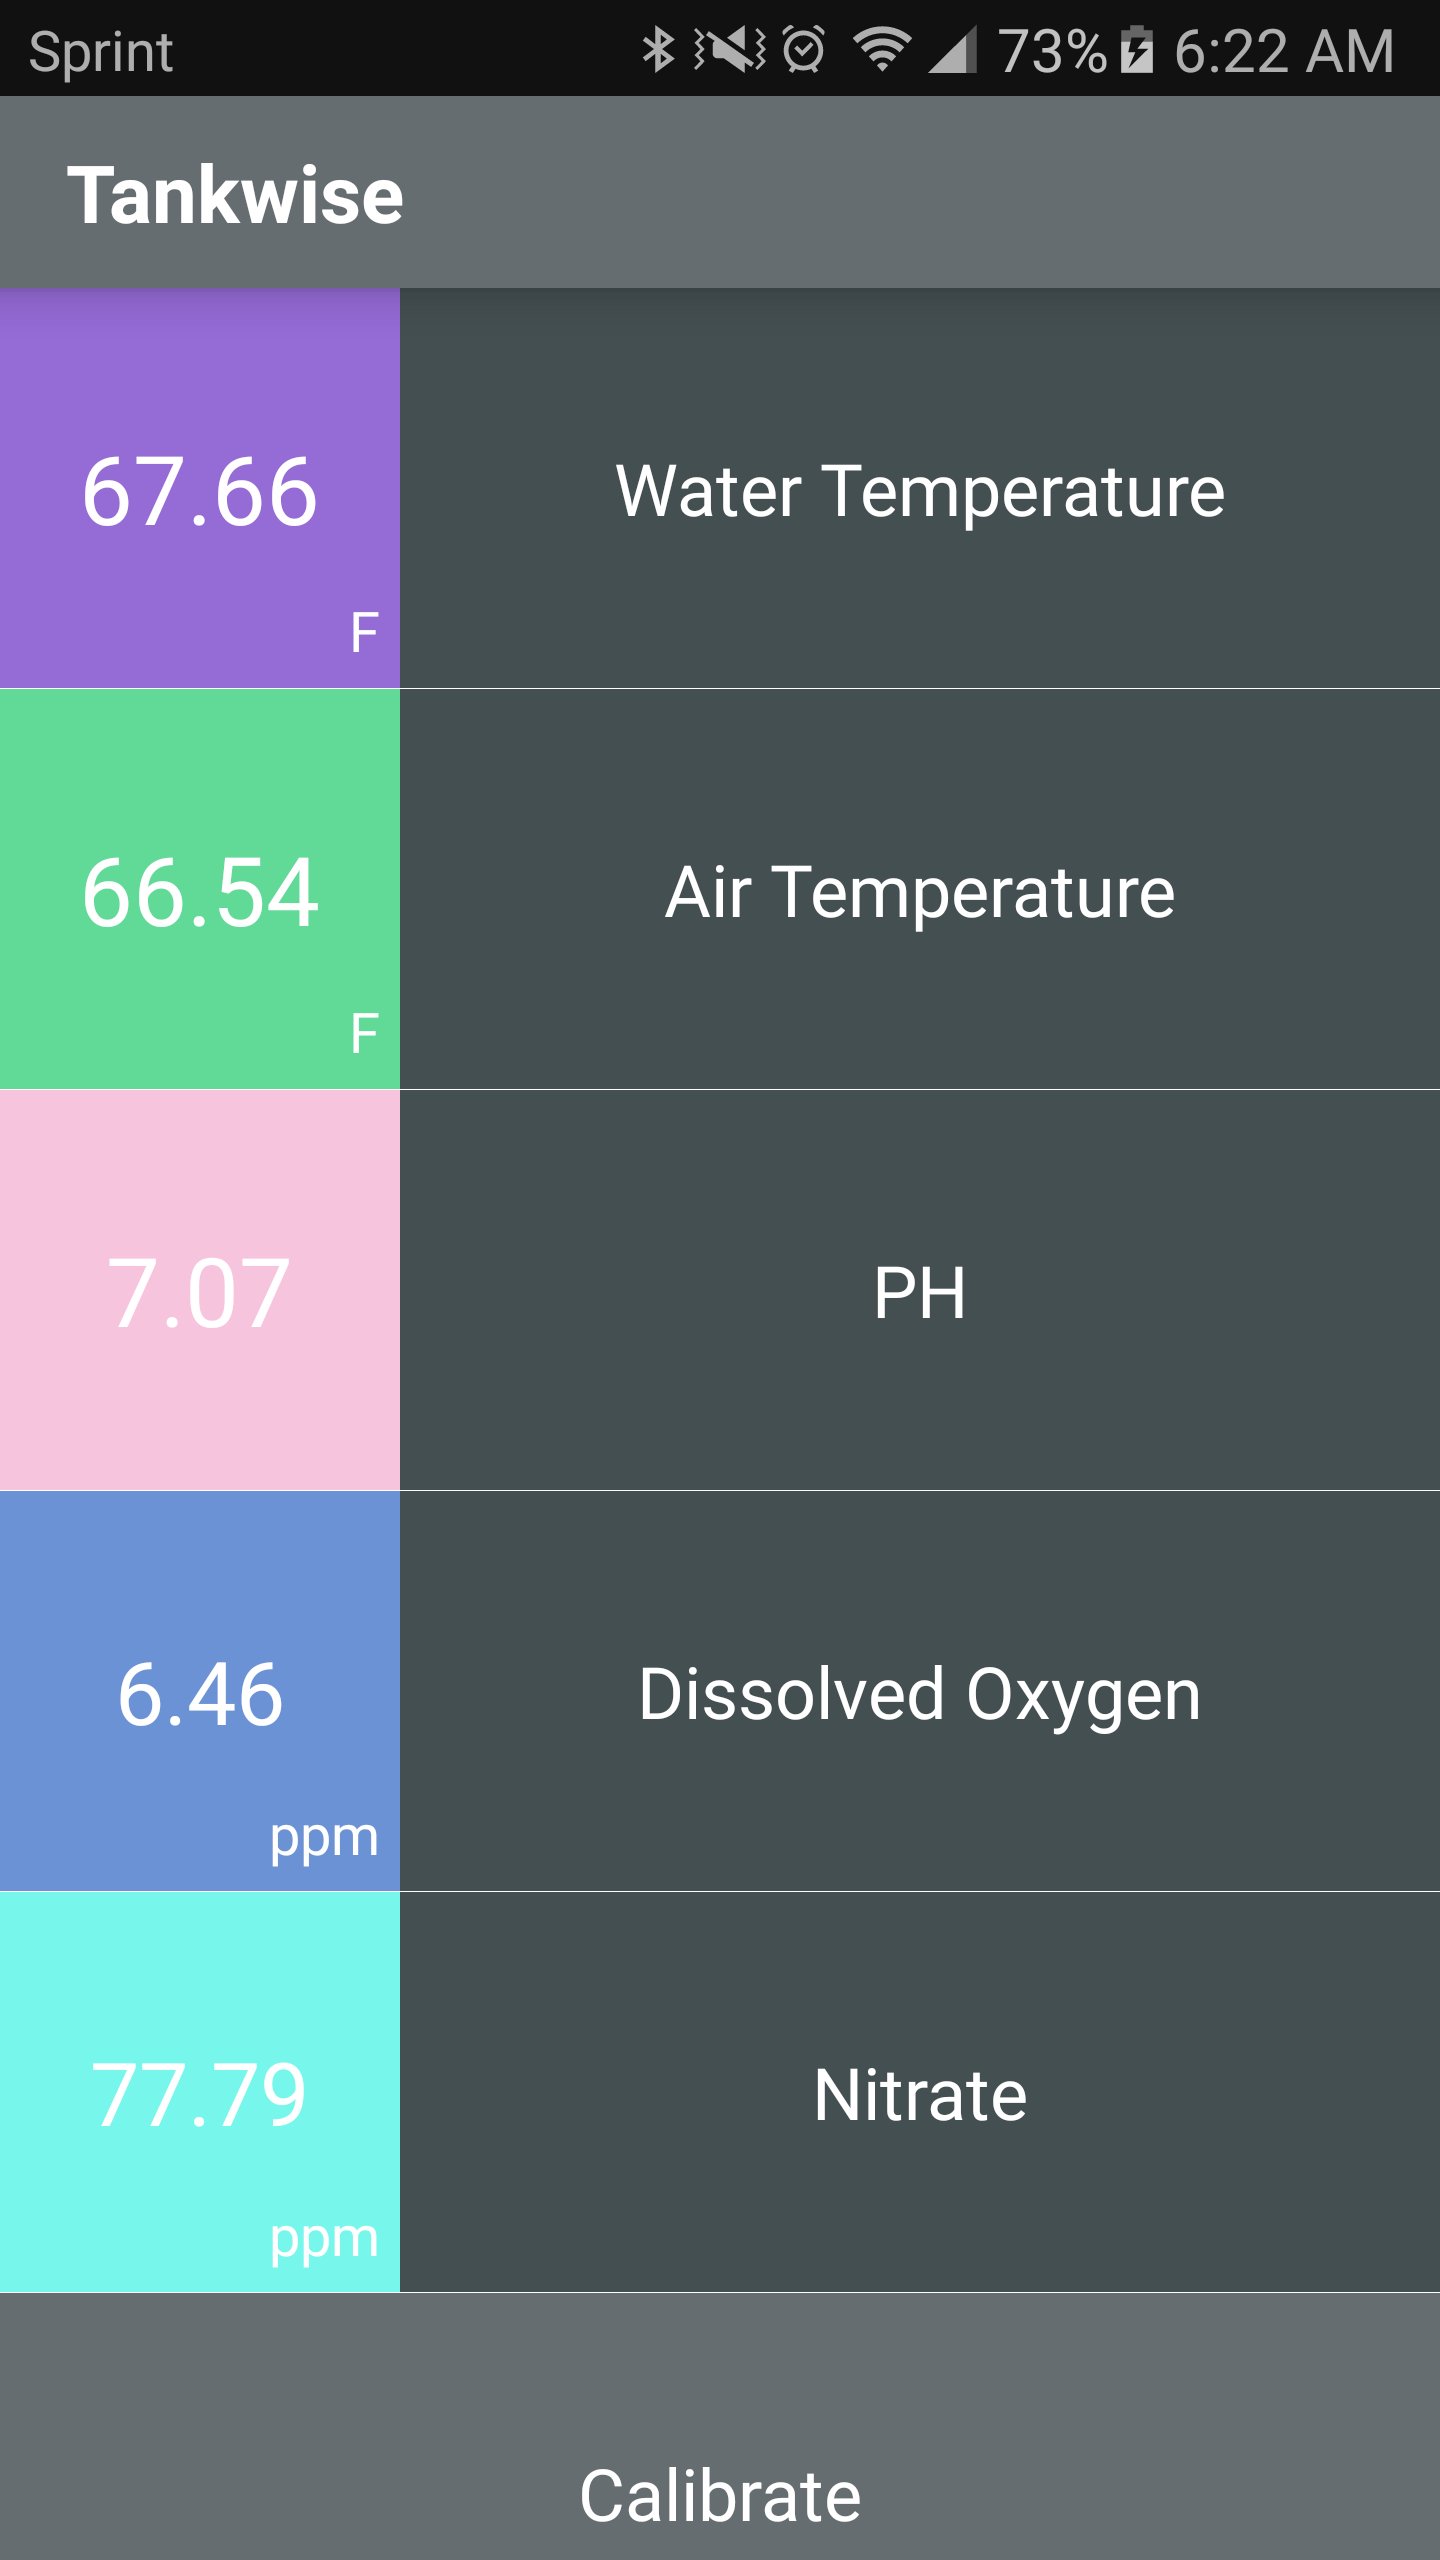The height and width of the screenshot is (2560, 1440).
Task: Select the purple 67.66 F value tile
Action: [198, 492]
